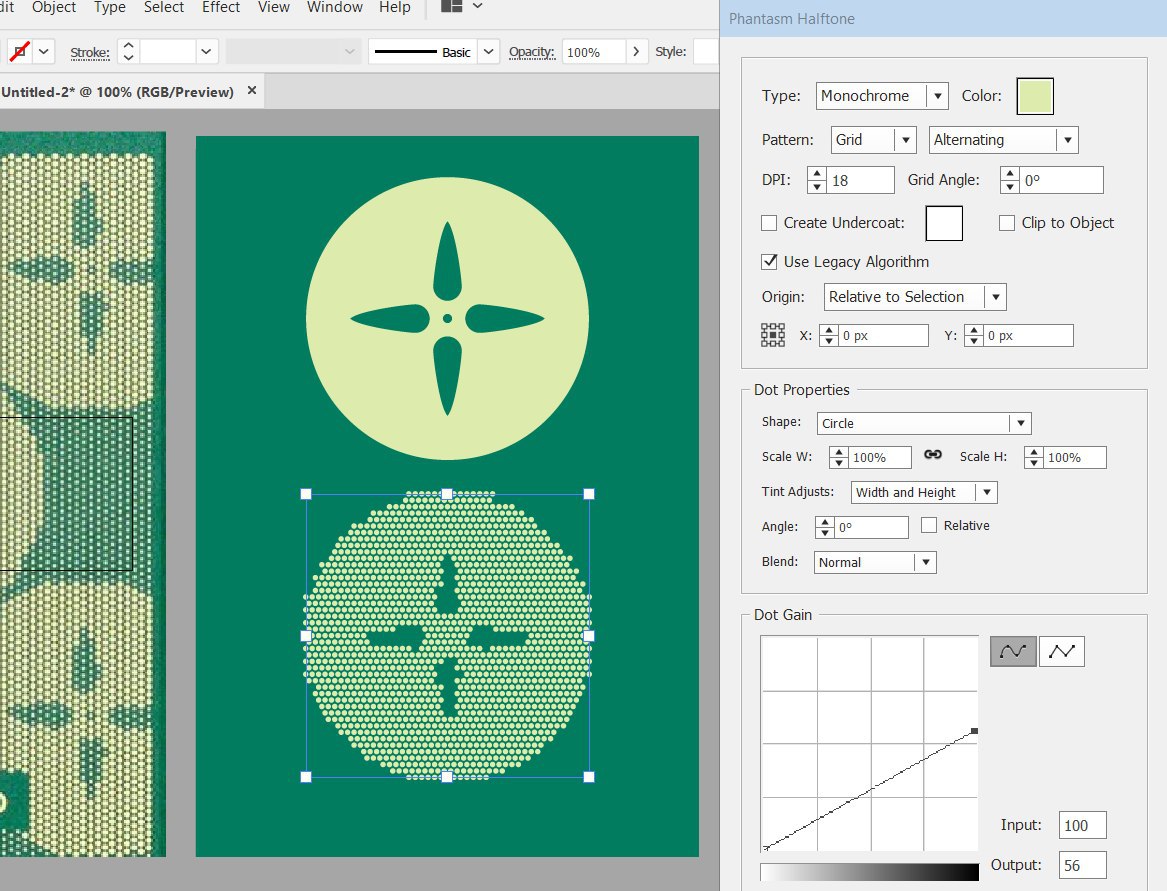Click the Dot Gain gradient bar
This screenshot has width=1167, height=891.
869,872
